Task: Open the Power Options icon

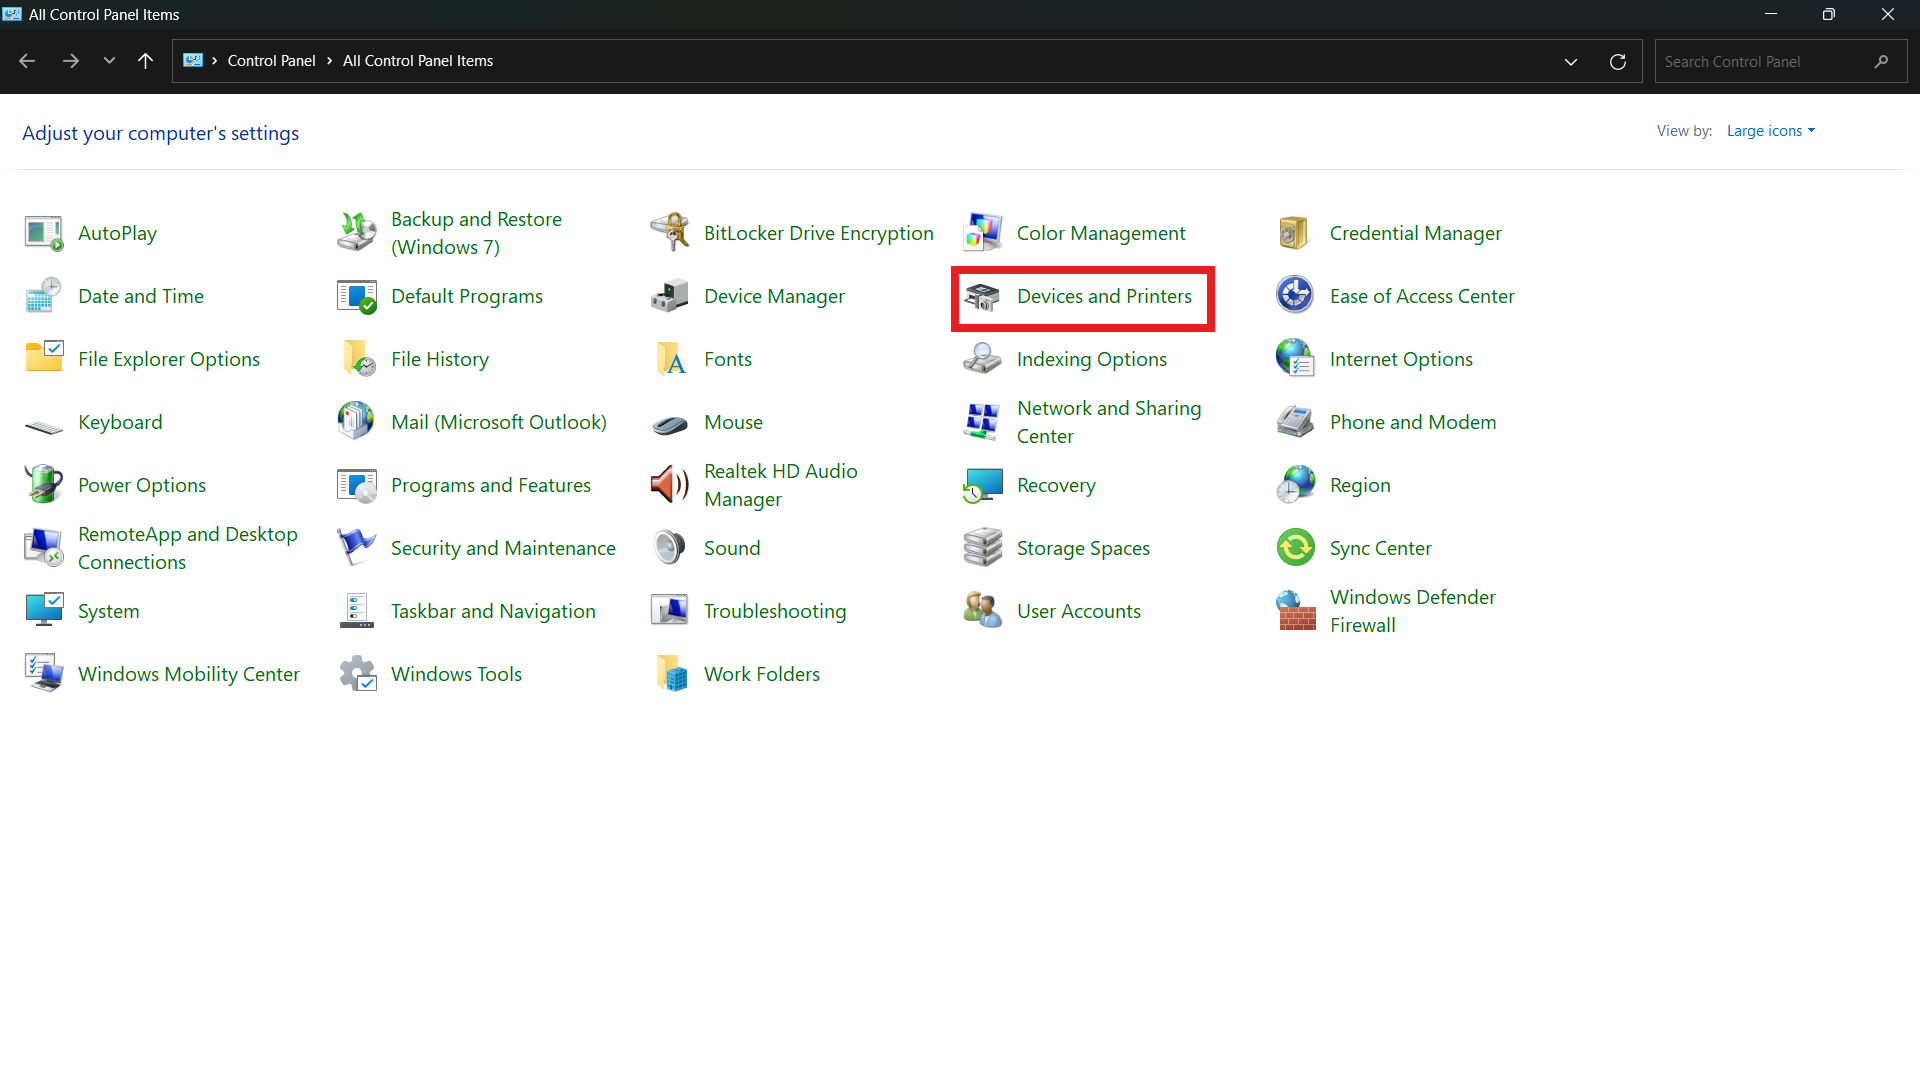Action: point(44,485)
